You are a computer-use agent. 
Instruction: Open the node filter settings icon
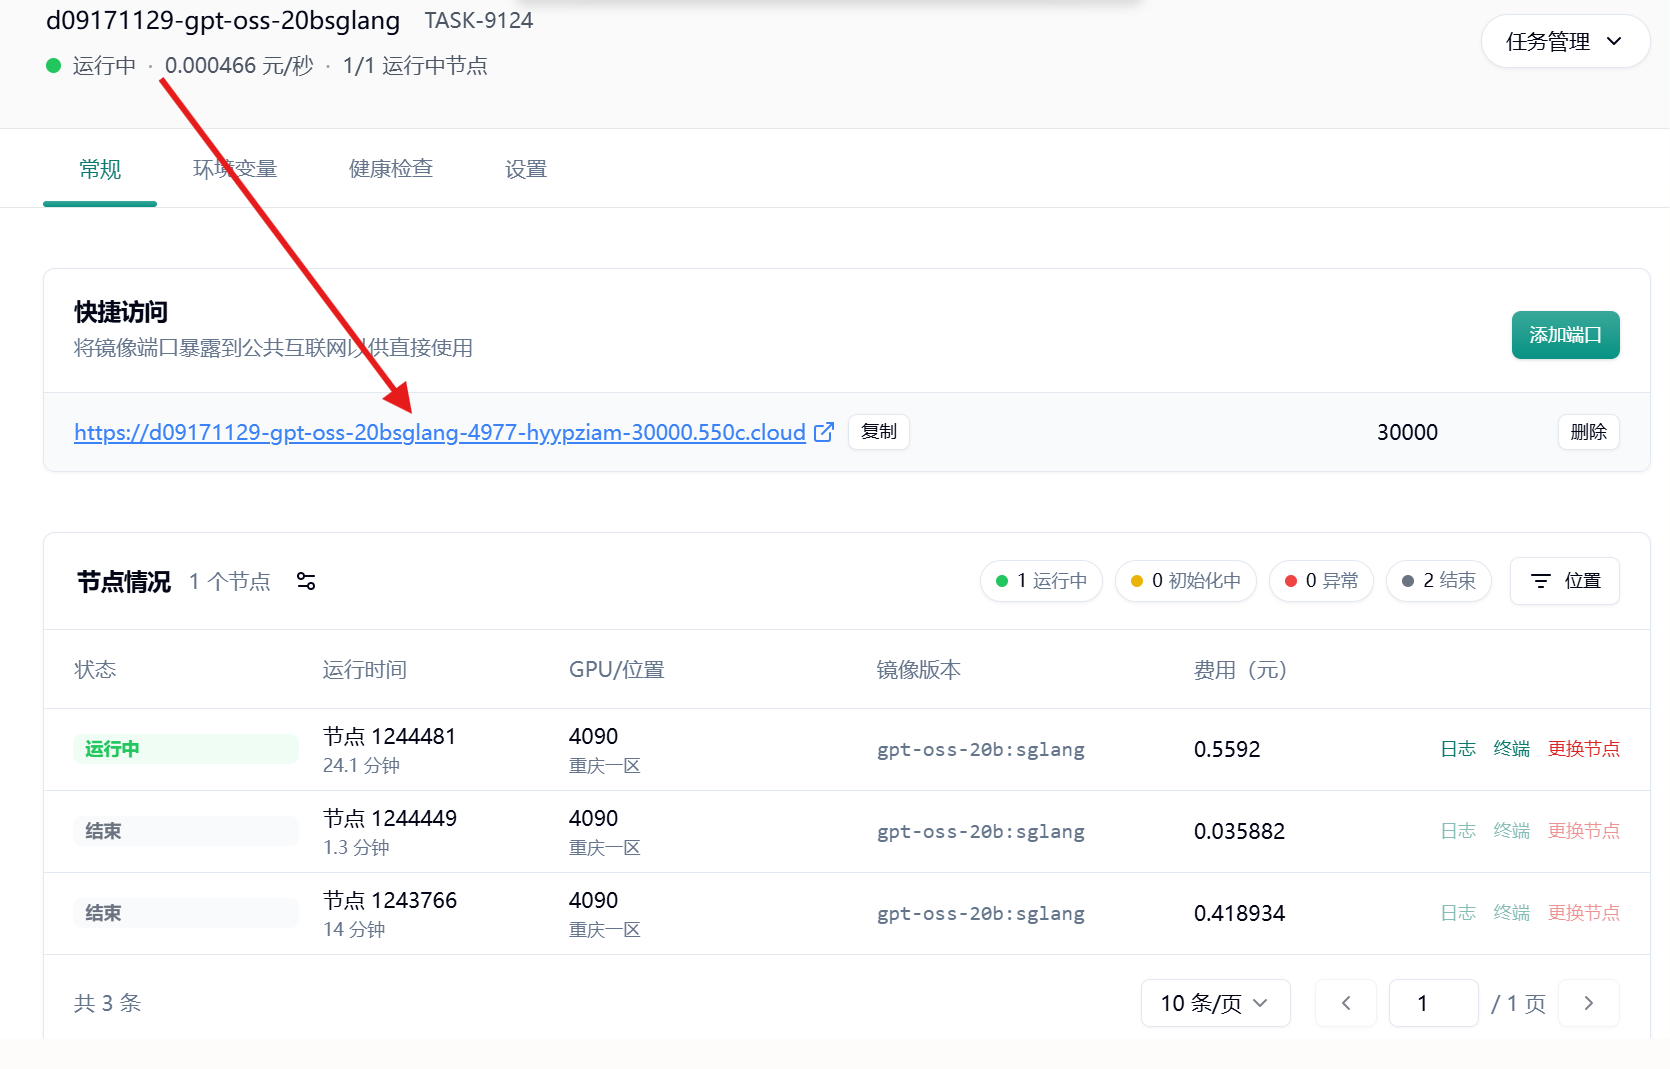[x=306, y=581]
